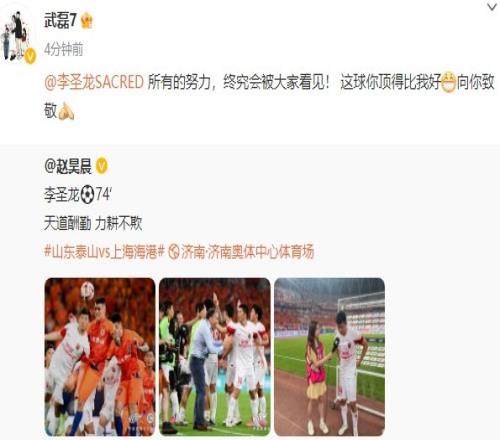Open first photo of header duel
This screenshot has height=440, width=500.
[x=100, y=357]
